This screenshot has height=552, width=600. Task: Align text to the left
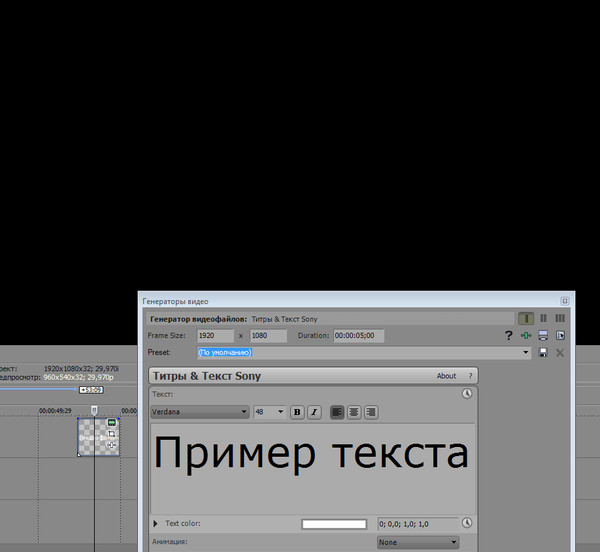(337, 412)
